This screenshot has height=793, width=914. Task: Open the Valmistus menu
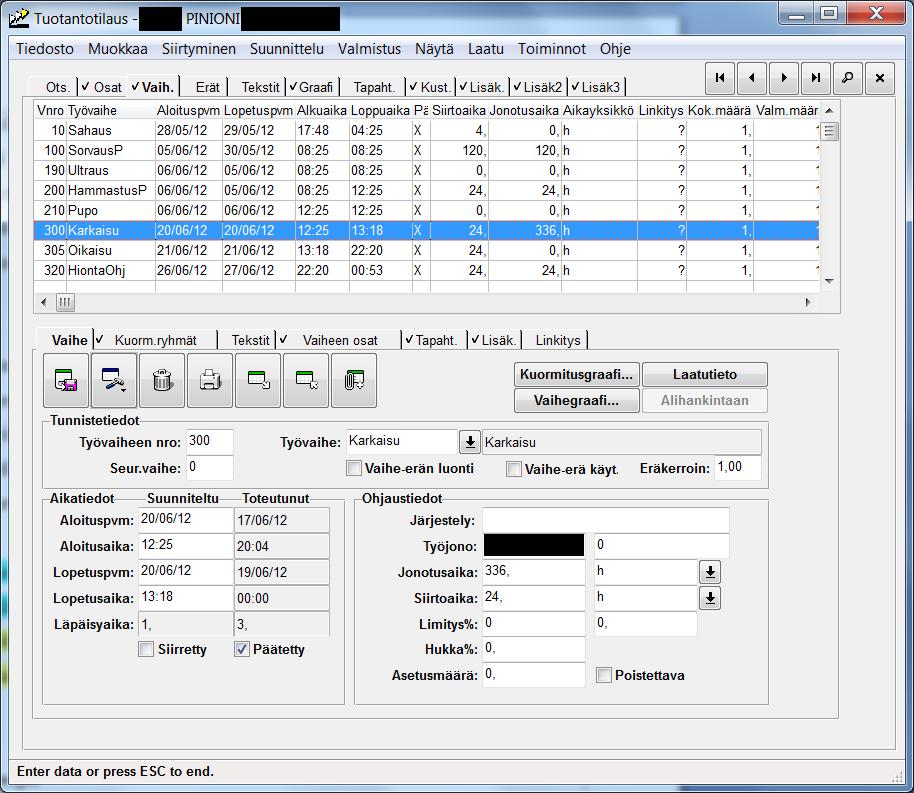click(370, 49)
